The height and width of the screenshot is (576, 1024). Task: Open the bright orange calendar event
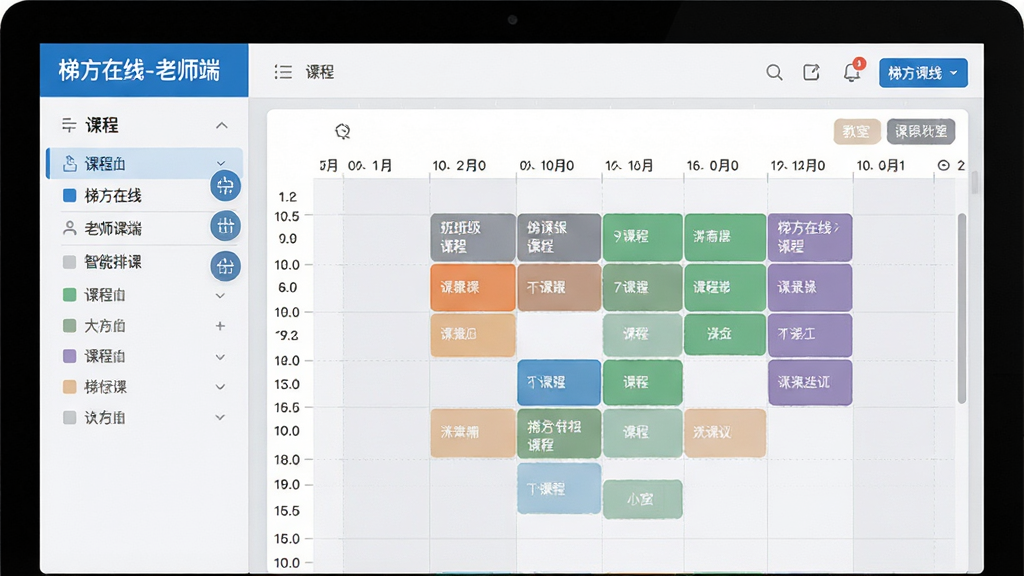(x=473, y=287)
